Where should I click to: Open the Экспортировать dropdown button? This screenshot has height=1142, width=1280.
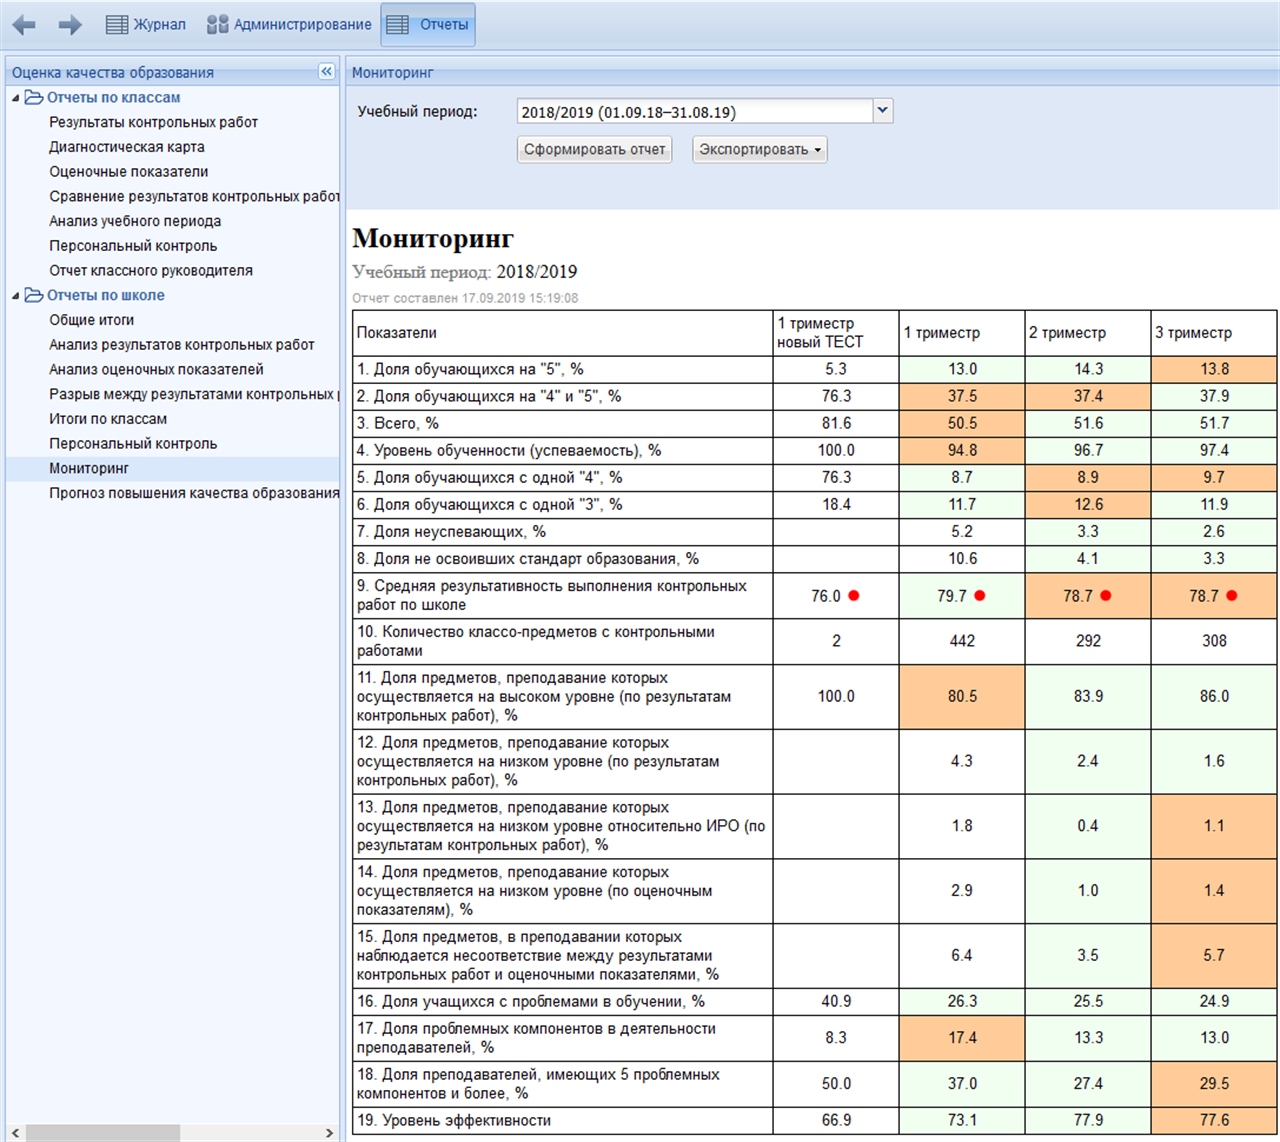click(760, 149)
